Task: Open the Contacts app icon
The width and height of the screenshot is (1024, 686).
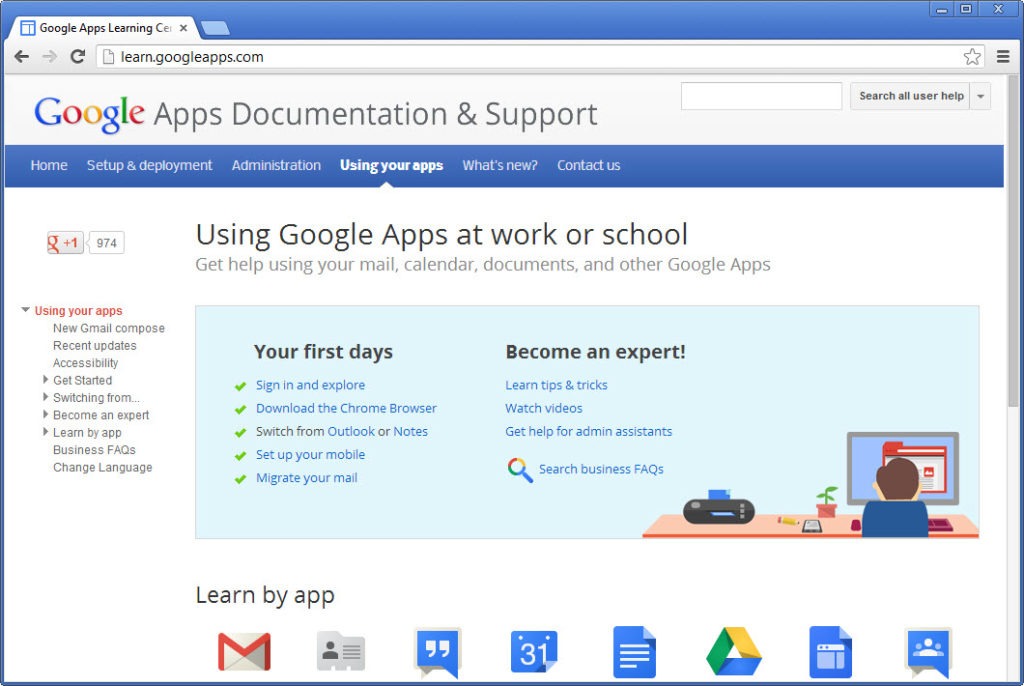Action: 340,651
